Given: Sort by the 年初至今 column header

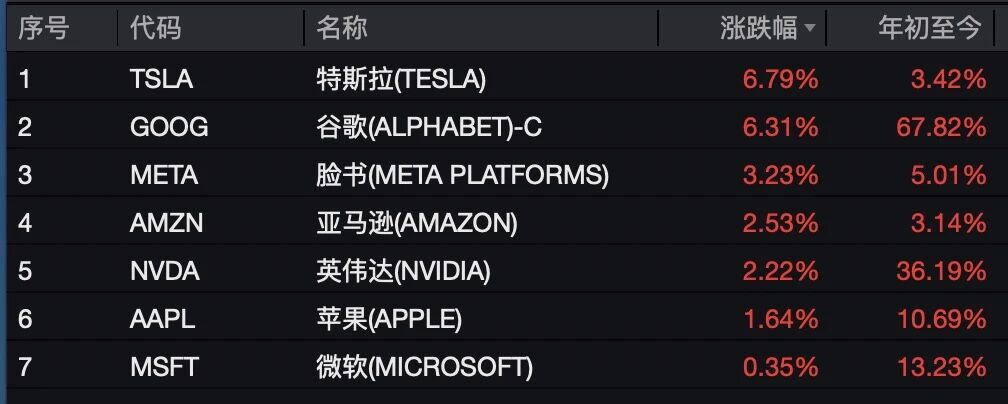Looking at the screenshot, I should pyautogui.click(x=930, y=28).
